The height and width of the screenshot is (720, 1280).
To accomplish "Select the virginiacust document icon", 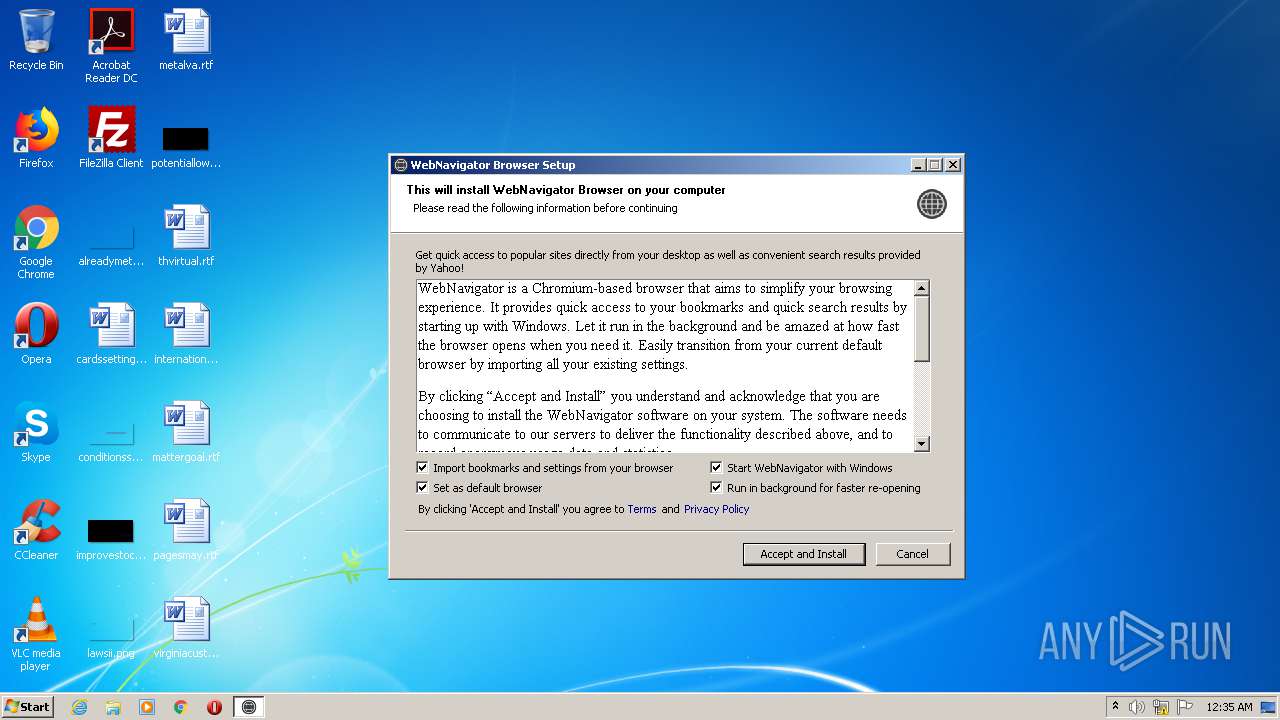I will click(186, 628).
